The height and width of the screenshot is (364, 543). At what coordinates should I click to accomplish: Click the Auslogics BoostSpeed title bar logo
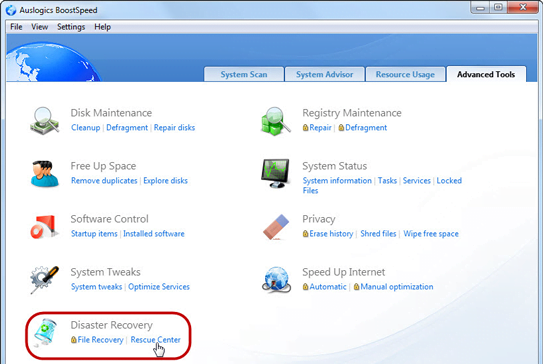coord(11,10)
